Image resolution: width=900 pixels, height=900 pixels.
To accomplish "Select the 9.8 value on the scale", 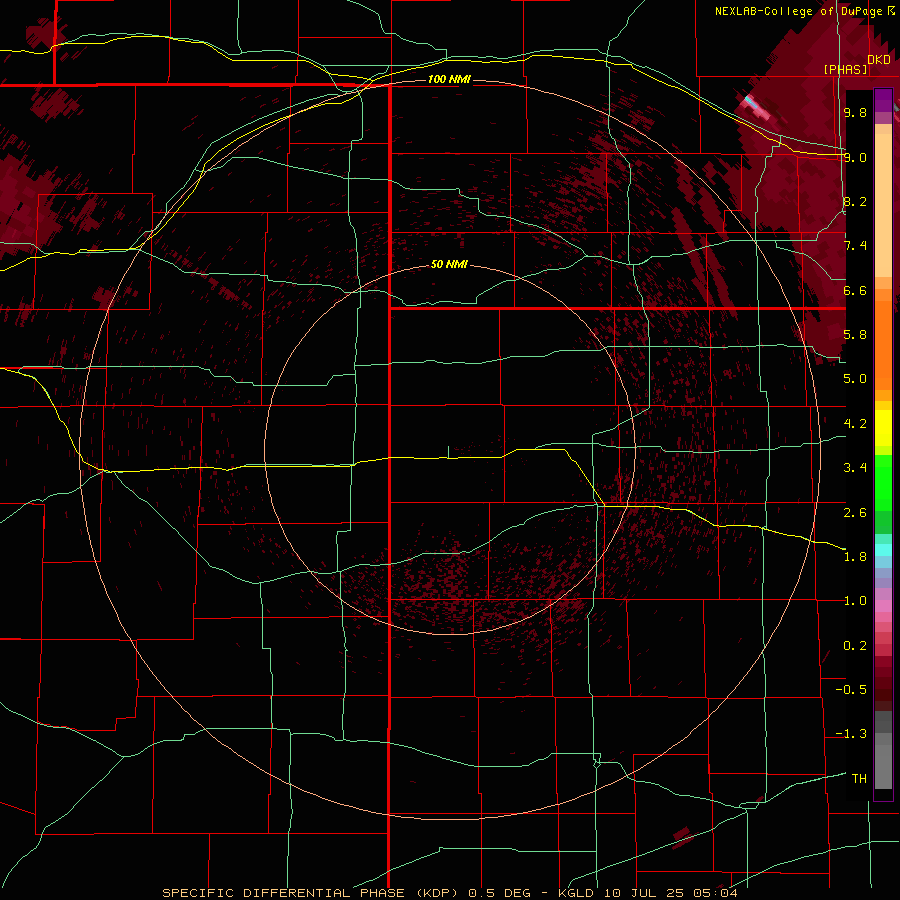I will tap(855, 113).
